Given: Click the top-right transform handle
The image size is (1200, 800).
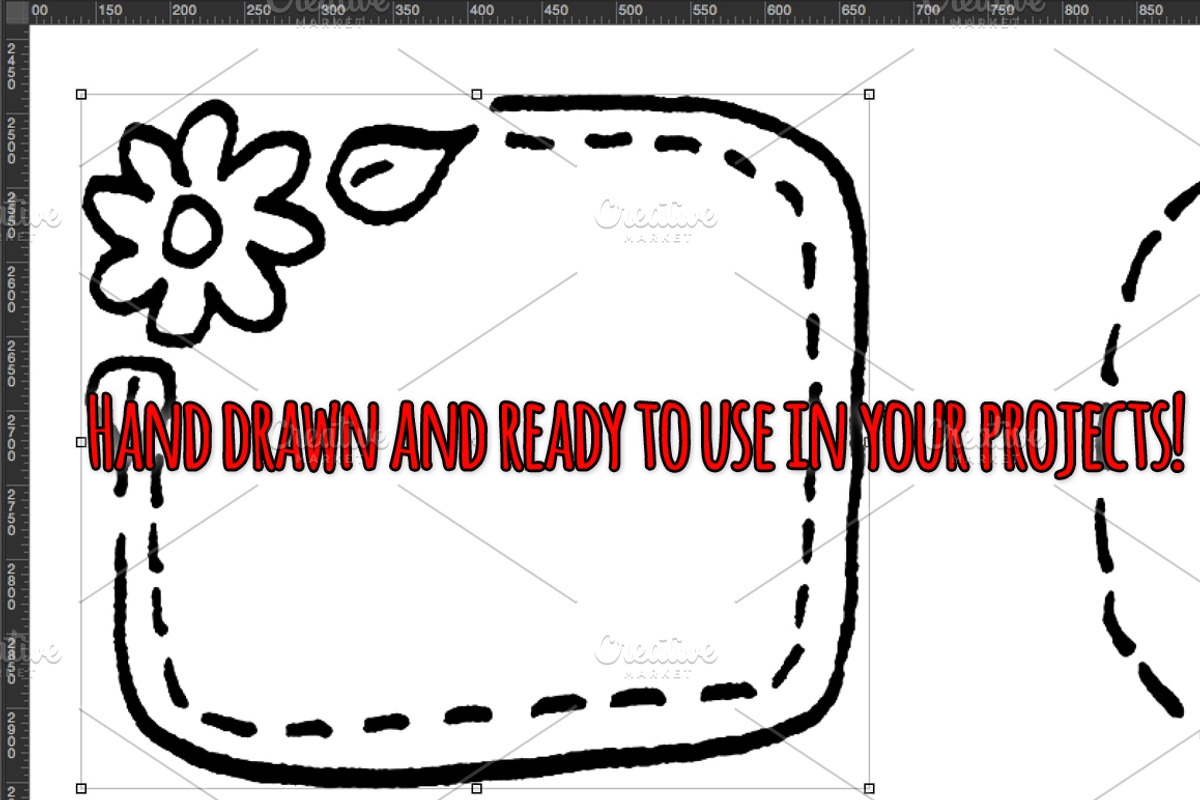Looking at the screenshot, I should click(869, 94).
